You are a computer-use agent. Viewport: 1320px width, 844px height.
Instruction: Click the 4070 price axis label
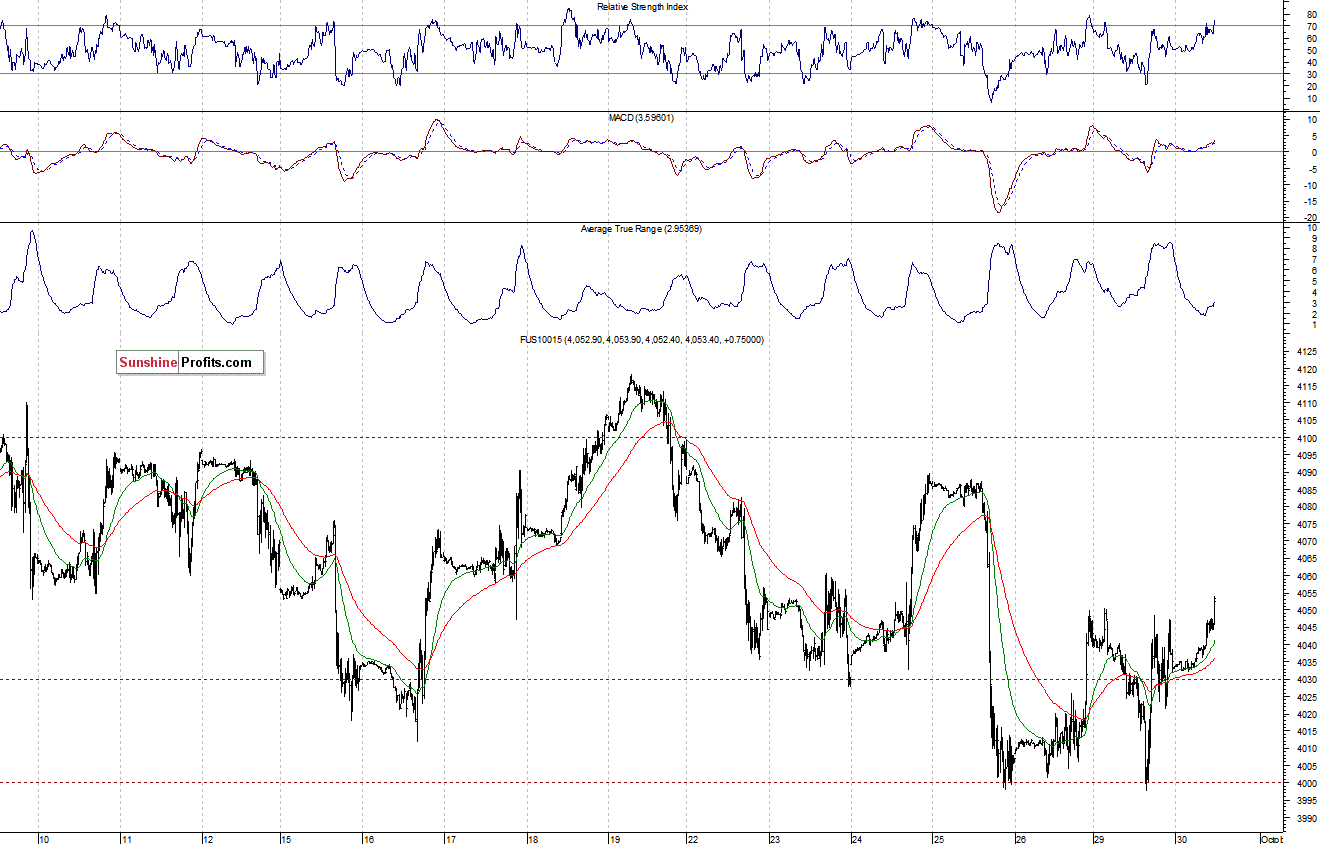pyautogui.click(x=1306, y=542)
